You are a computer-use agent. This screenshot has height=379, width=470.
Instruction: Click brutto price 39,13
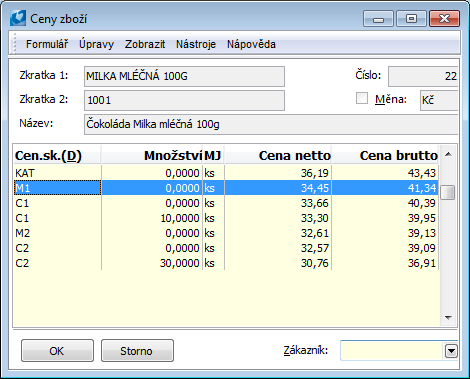coord(422,233)
